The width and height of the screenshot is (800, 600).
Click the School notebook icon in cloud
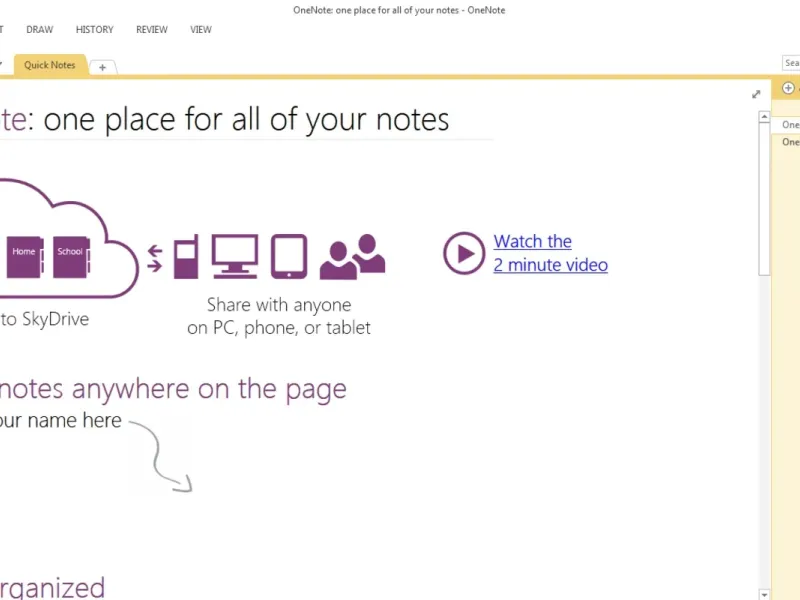click(x=71, y=257)
